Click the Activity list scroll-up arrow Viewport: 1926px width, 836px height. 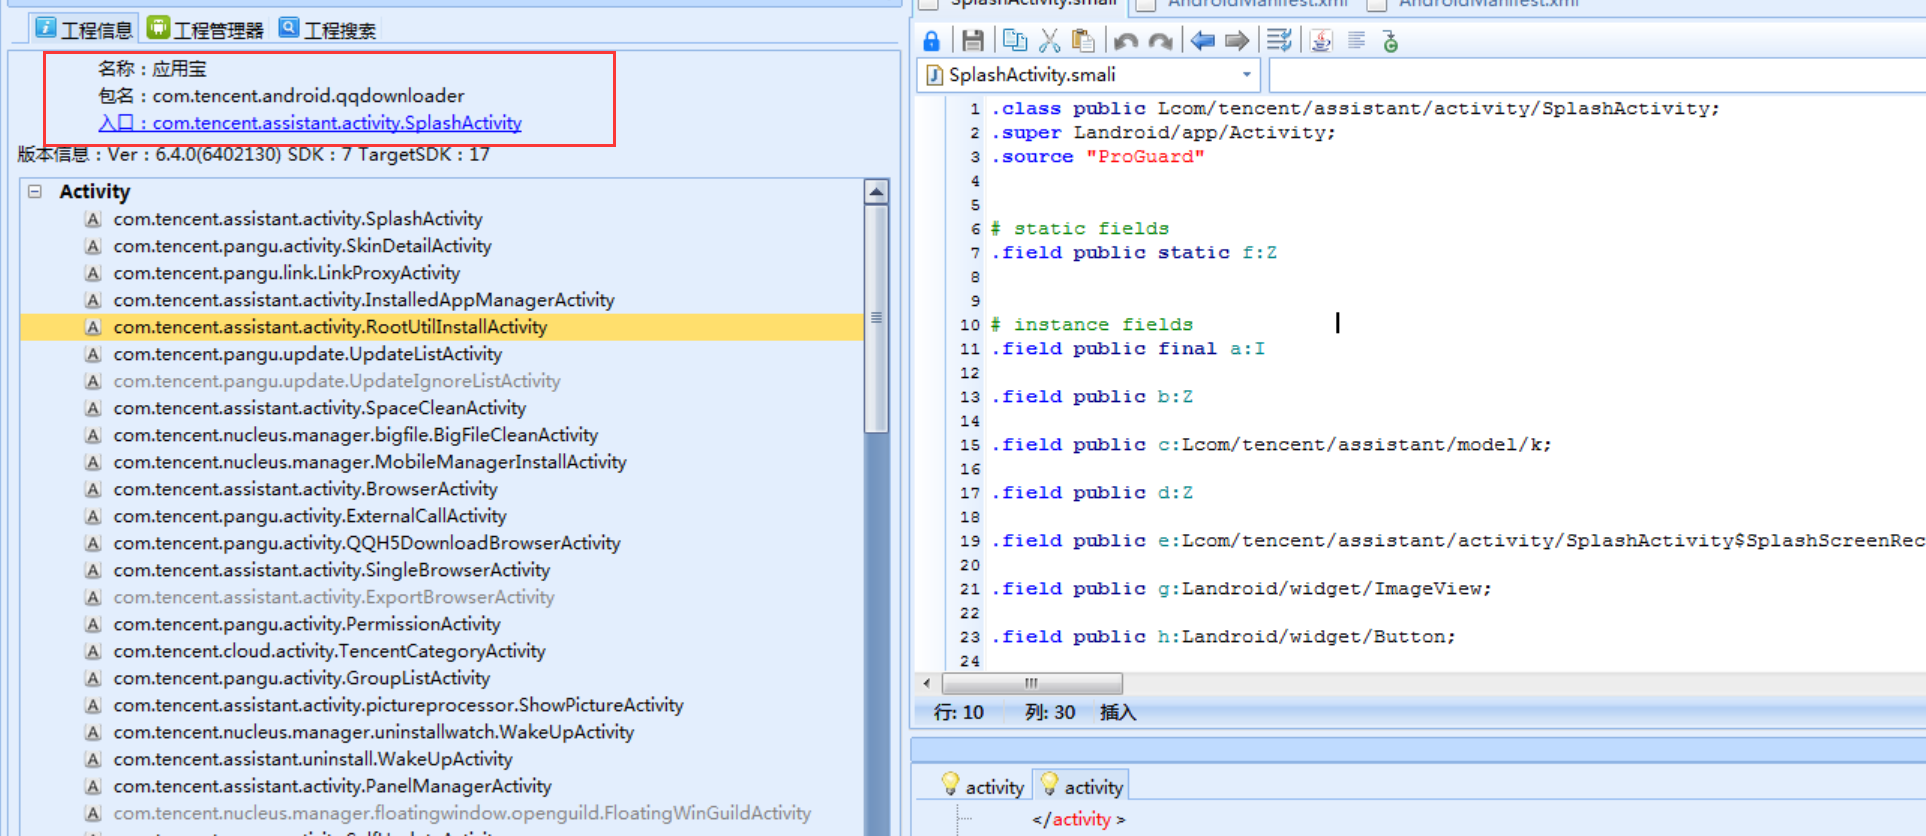pyautogui.click(x=876, y=192)
